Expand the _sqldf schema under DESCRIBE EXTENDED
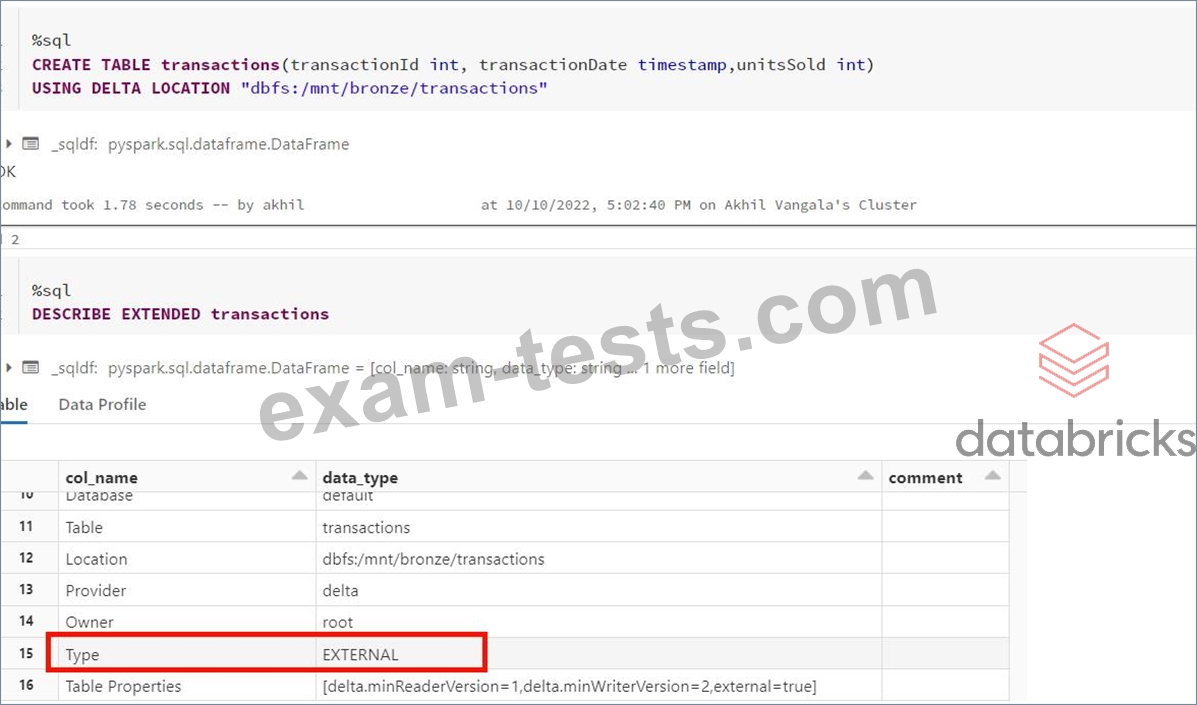 8,368
